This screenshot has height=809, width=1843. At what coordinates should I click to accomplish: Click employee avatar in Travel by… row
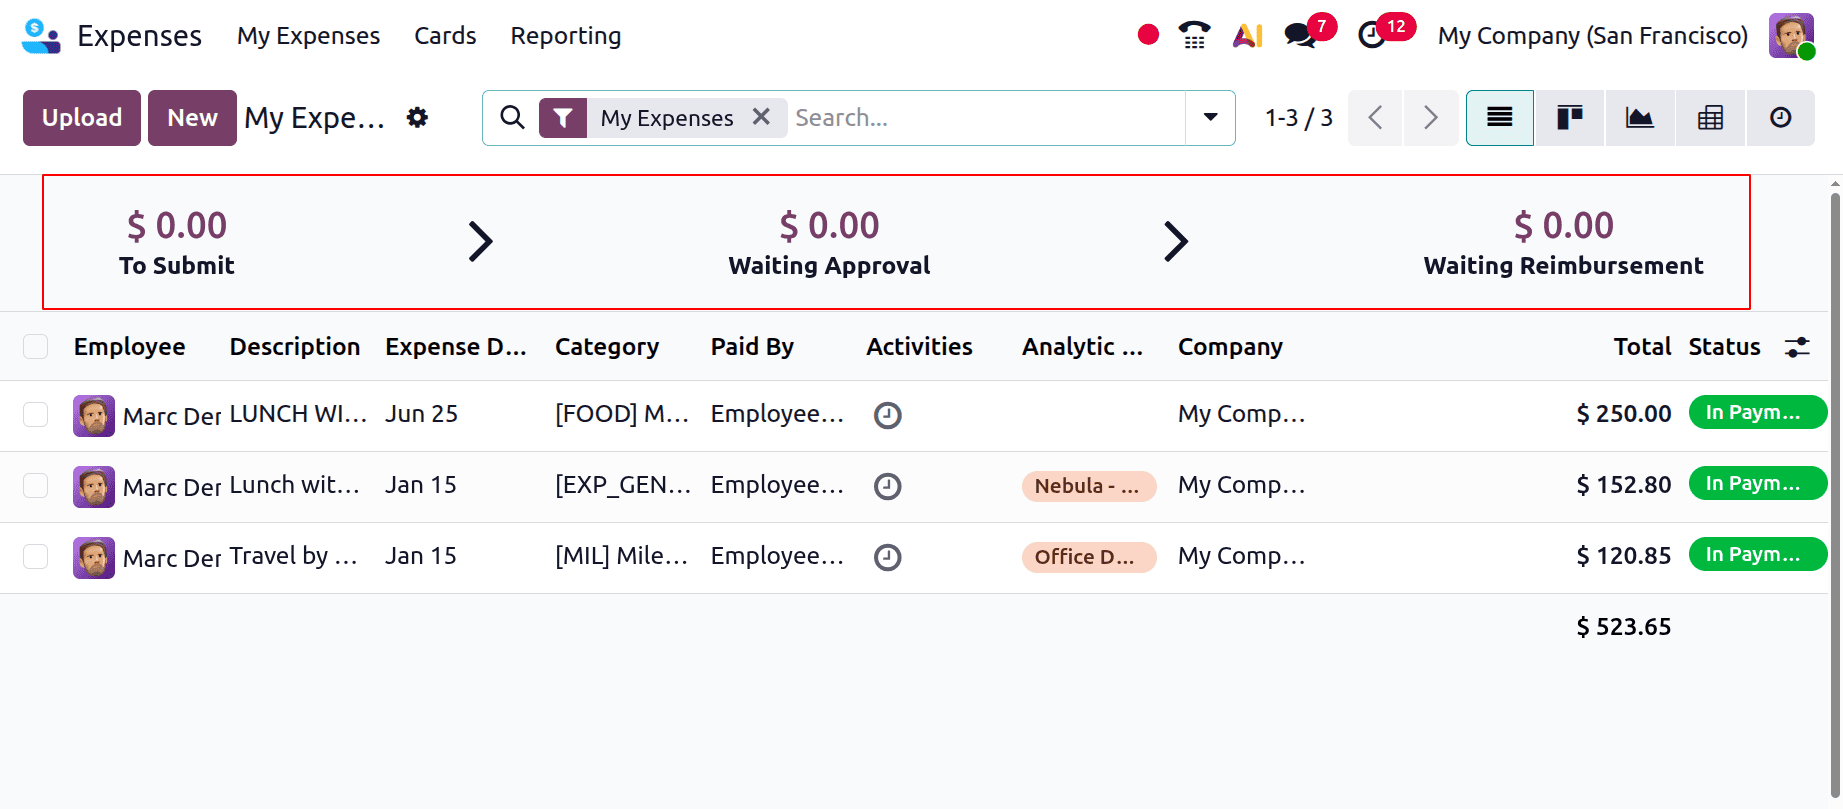click(x=94, y=558)
